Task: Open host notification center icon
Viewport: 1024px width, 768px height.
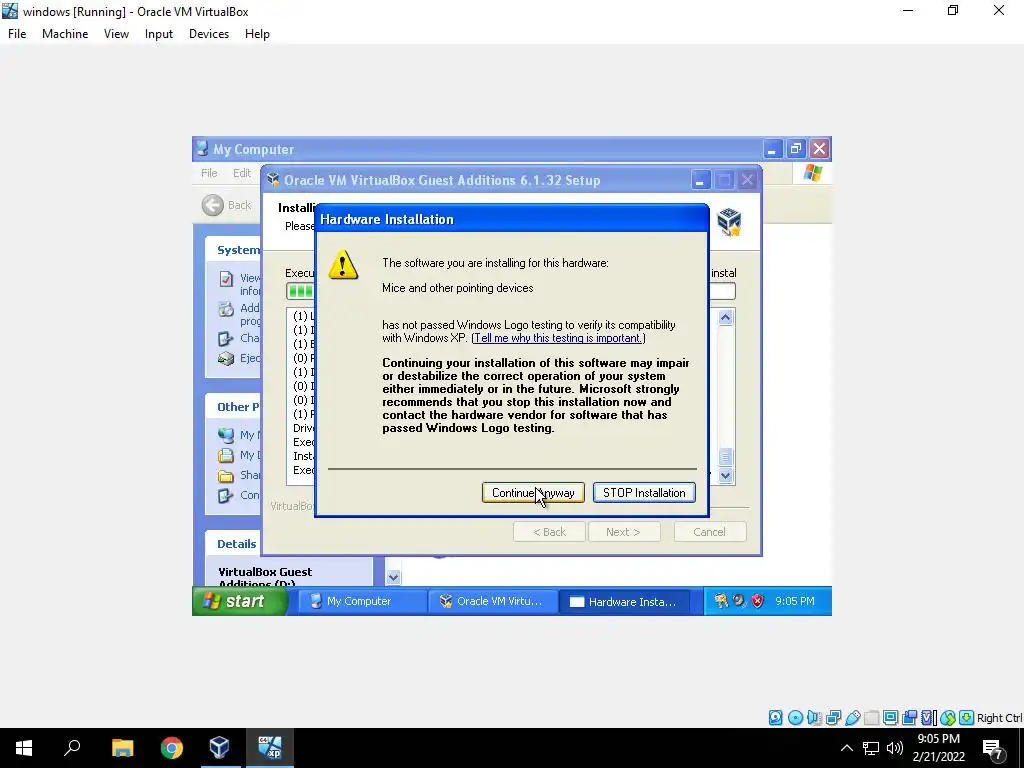Action: 992,748
